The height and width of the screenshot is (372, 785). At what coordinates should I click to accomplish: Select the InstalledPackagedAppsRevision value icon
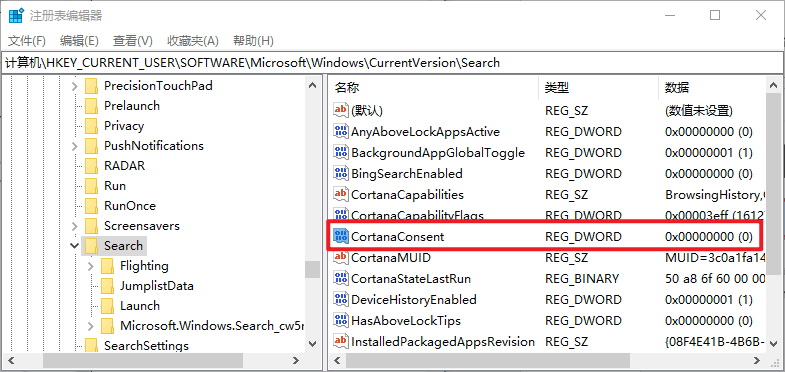pos(341,341)
